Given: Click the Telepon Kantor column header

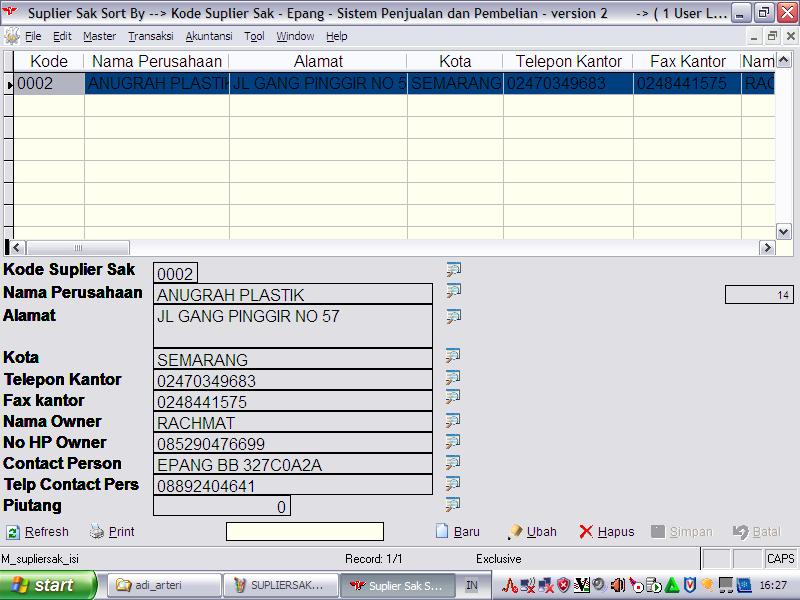Looking at the screenshot, I should (x=568, y=62).
